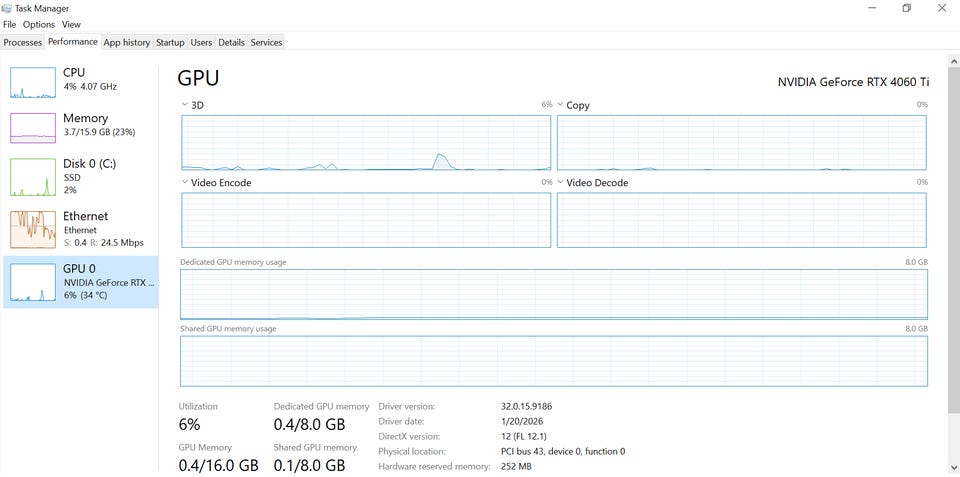Click the Shared GPU memory usage graph

(x=553, y=361)
